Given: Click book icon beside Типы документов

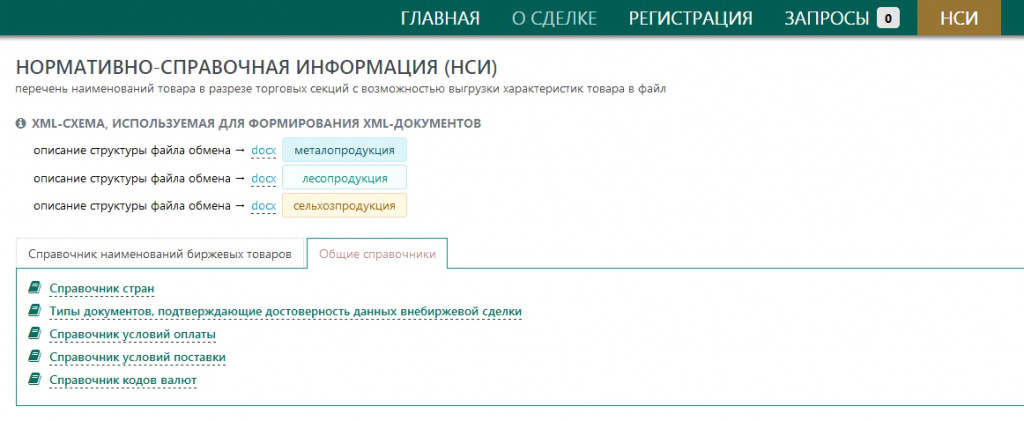Looking at the screenshot, I should point(35,311).
